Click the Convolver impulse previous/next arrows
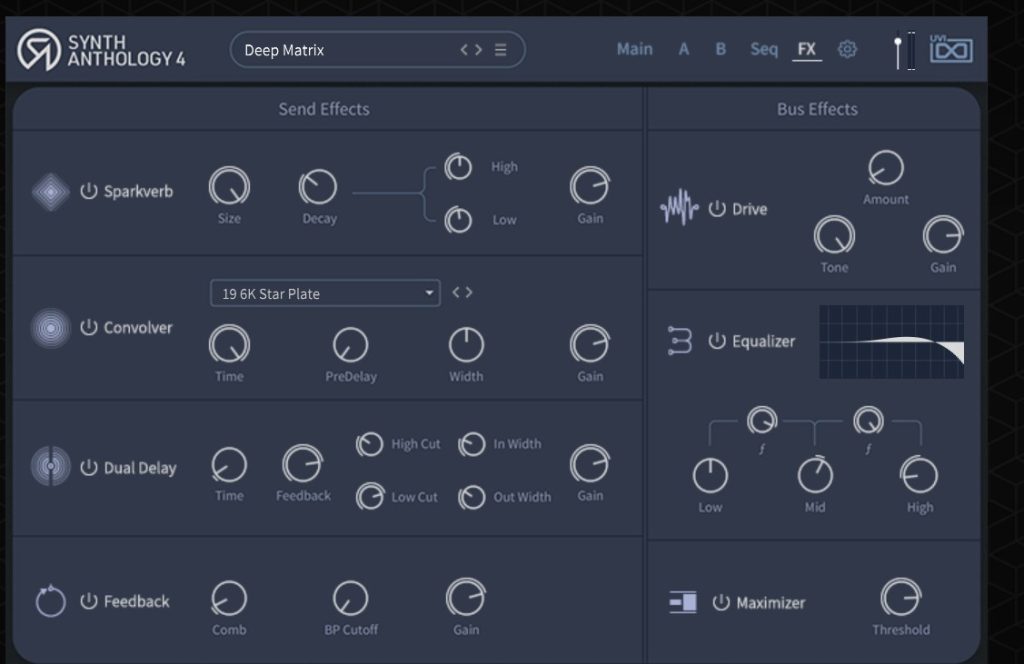1024x664 pixels. pos(462,293)
